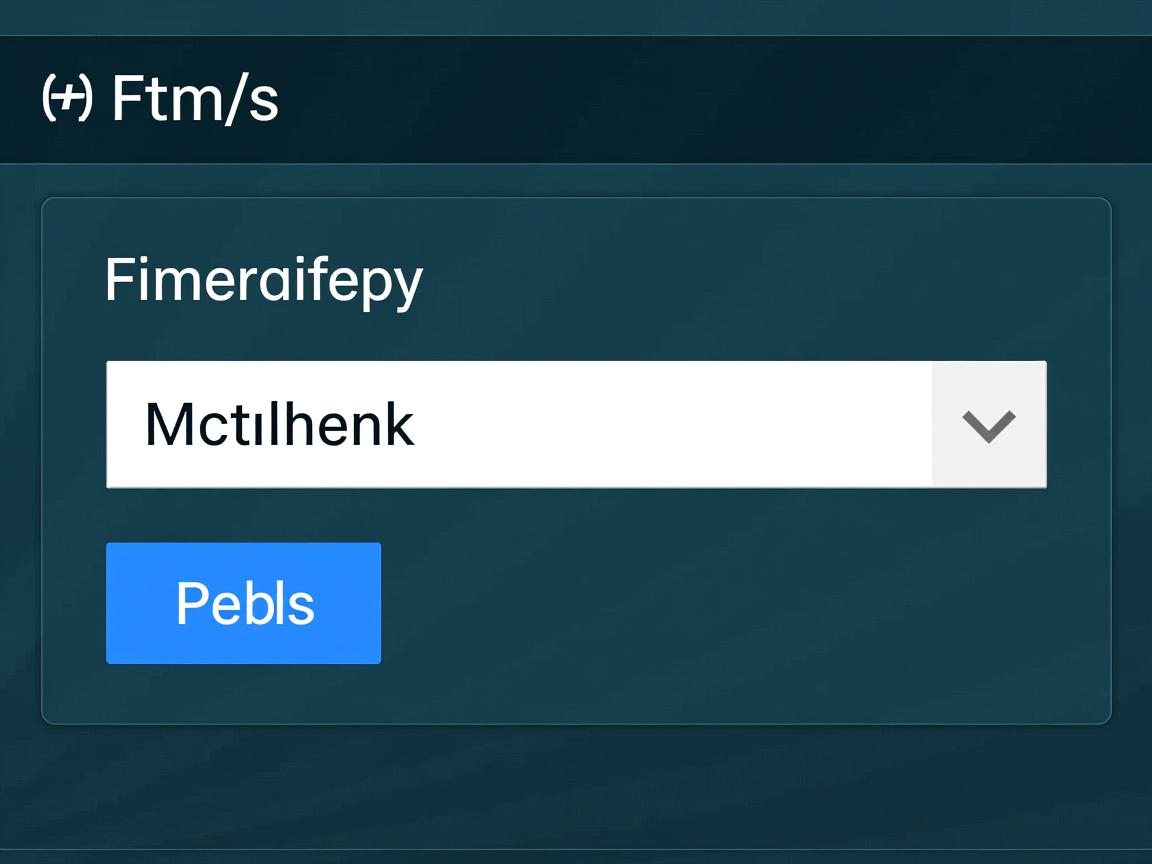Expand the Fimeraifepy combo box
Screen dimensions: 1152x864
coord(988,425)
